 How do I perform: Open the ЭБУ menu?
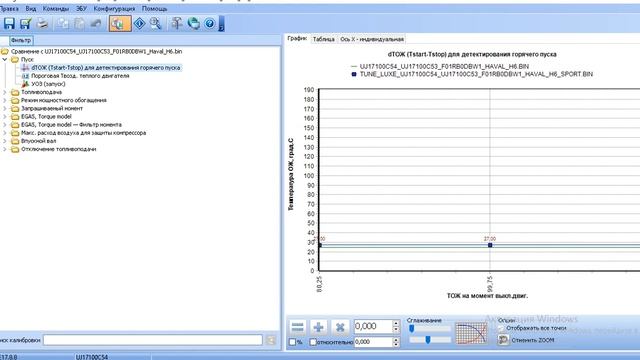[x=81, y=9]
